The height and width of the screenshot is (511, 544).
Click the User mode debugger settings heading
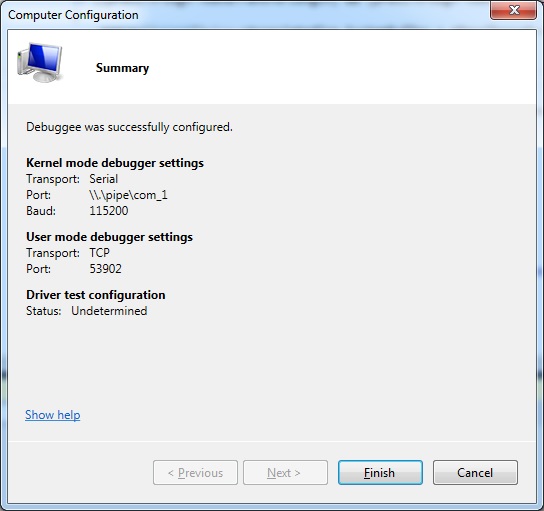tap(109, 237)
